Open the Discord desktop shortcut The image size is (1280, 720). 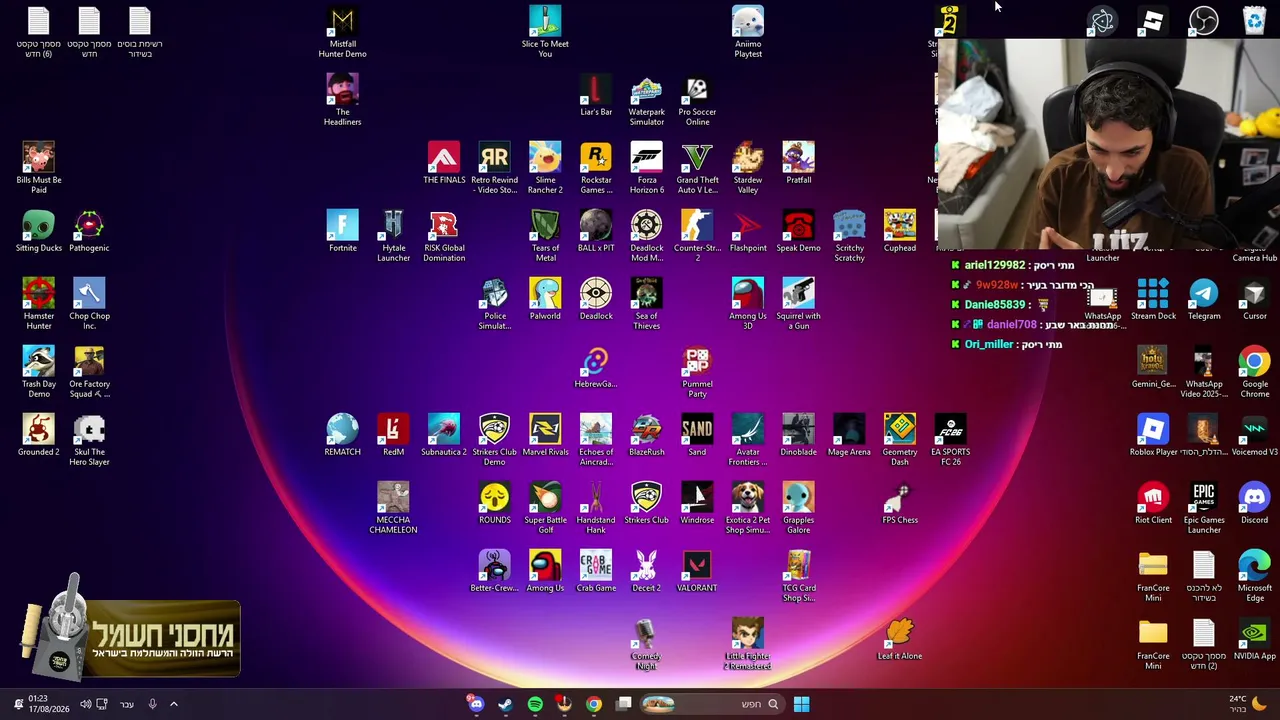[x=1254, y=504]
